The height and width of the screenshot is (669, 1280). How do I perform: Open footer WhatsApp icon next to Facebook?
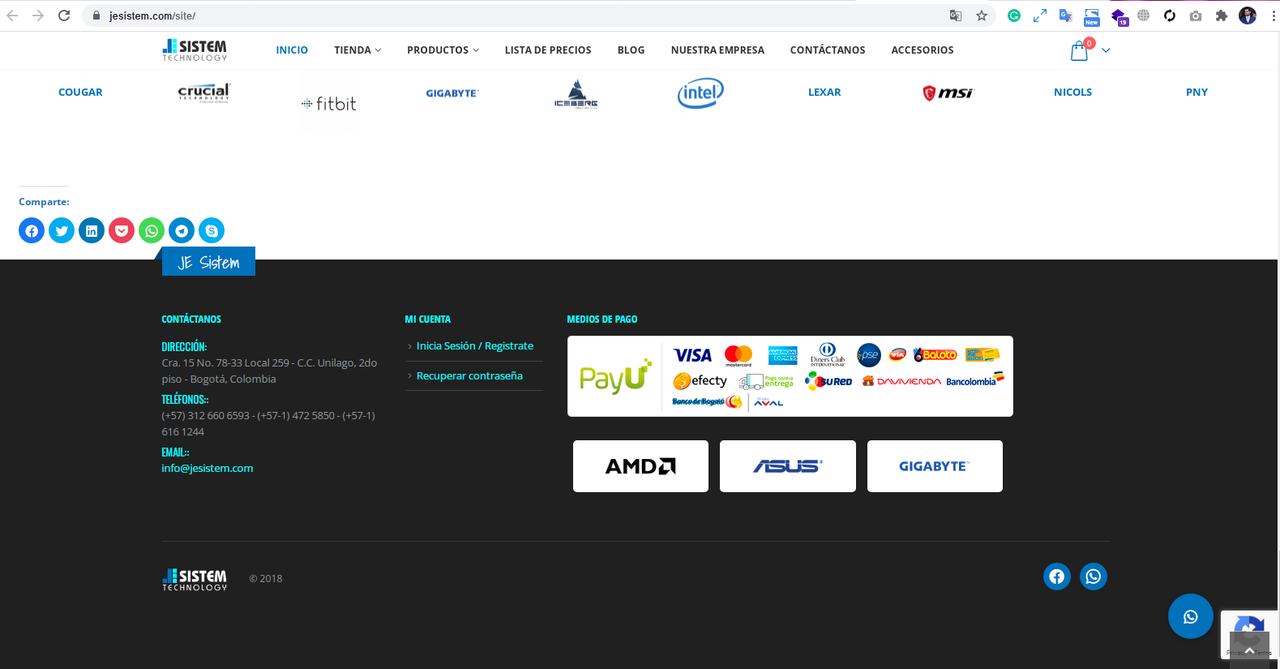pos(1094,577)
